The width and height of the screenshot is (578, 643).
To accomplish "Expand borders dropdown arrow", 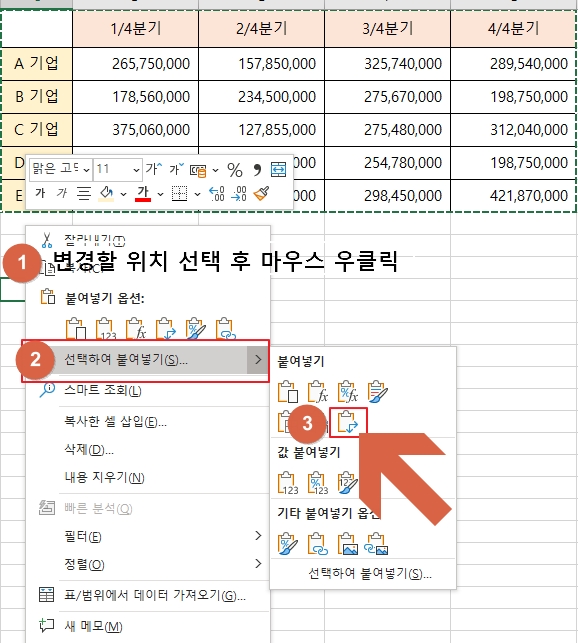I will click(197, 194).
